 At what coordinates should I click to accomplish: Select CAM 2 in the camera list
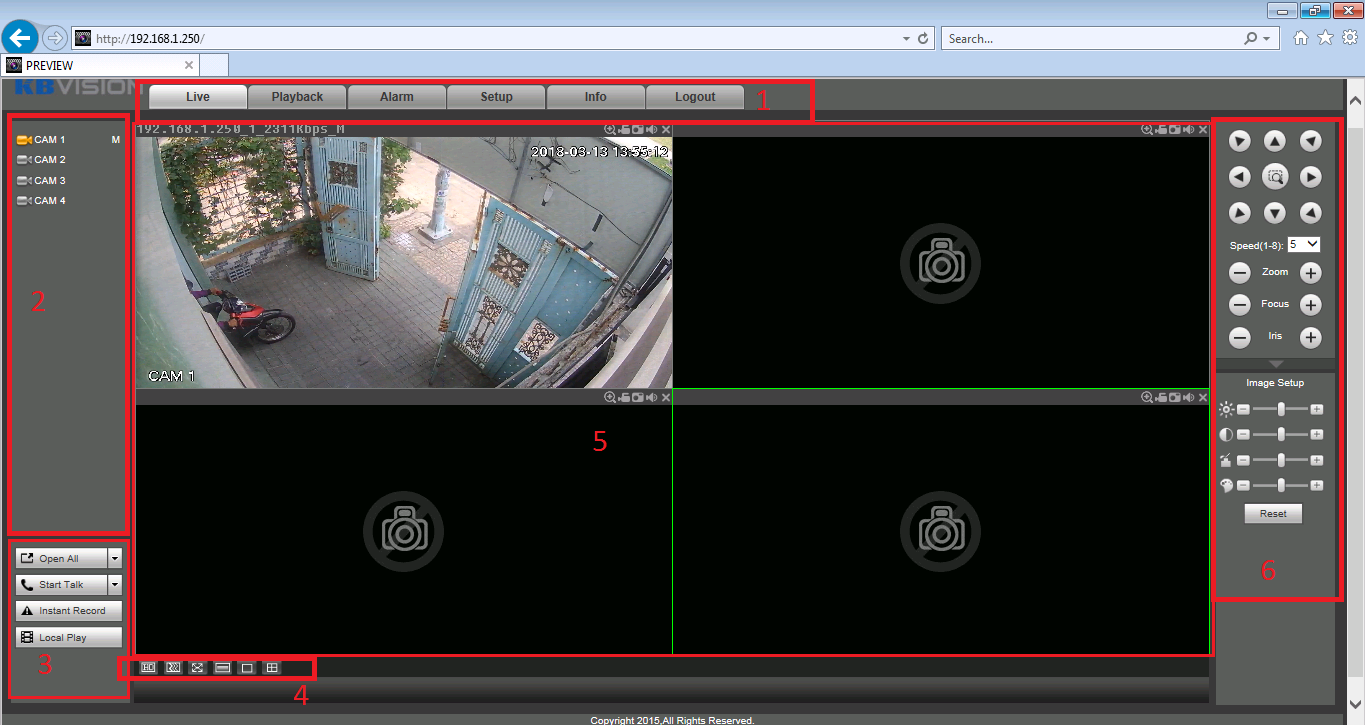(x=49, y=160)
